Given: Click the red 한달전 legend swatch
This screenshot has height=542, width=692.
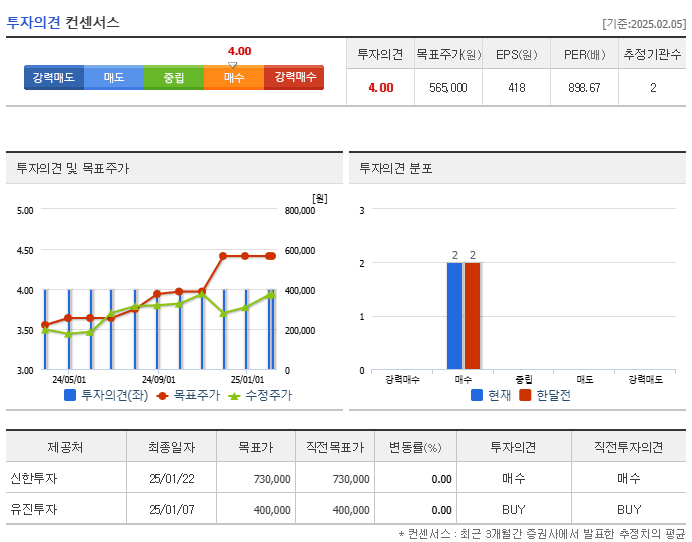Looking at the screenshot, I should 525,395.
